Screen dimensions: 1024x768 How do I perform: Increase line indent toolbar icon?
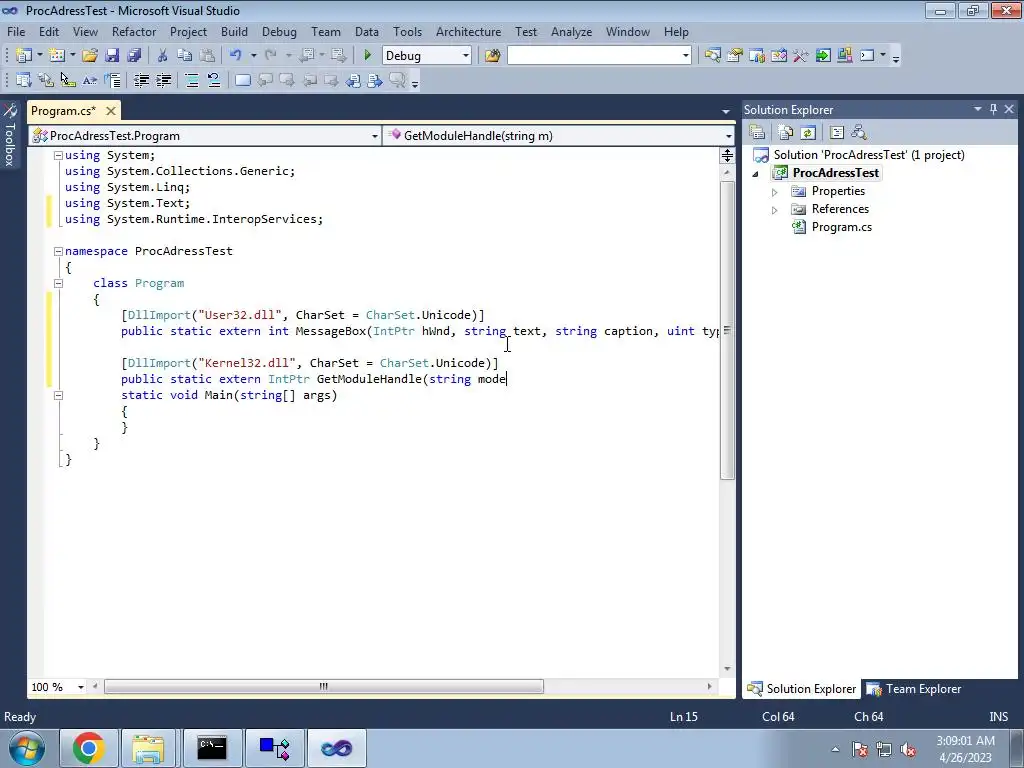pyautogui.click(x=163, y=80)
